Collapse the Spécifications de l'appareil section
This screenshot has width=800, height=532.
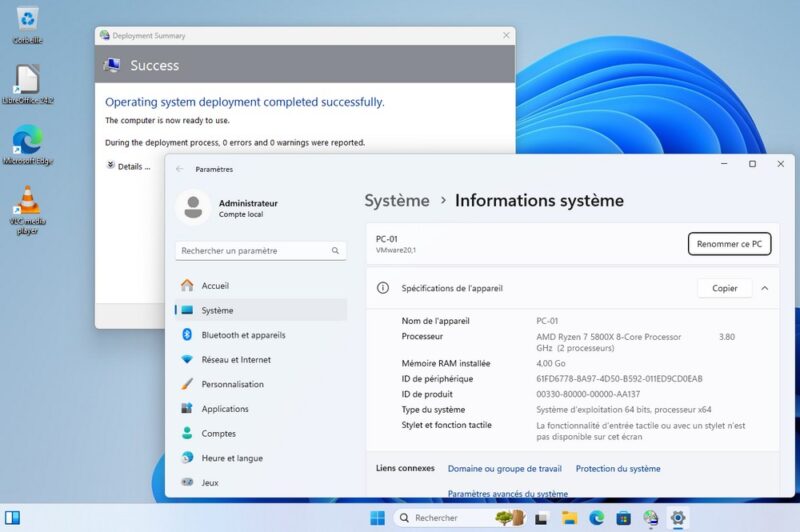pyautogui.click(x=765, y=288)
